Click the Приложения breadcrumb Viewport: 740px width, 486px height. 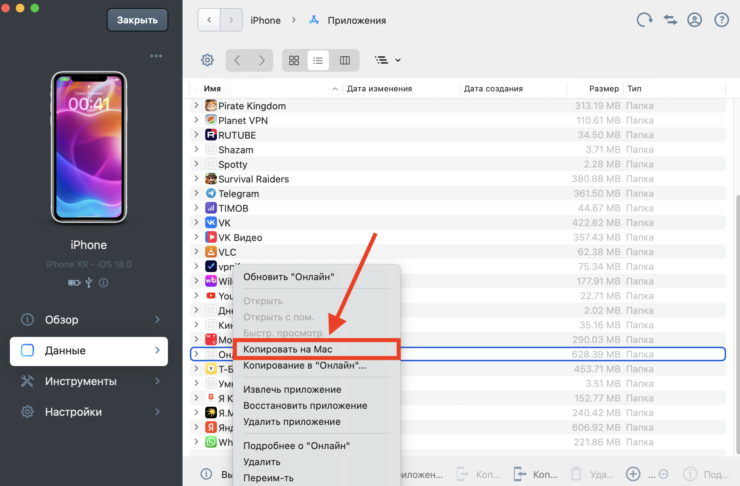click(356, 20)
